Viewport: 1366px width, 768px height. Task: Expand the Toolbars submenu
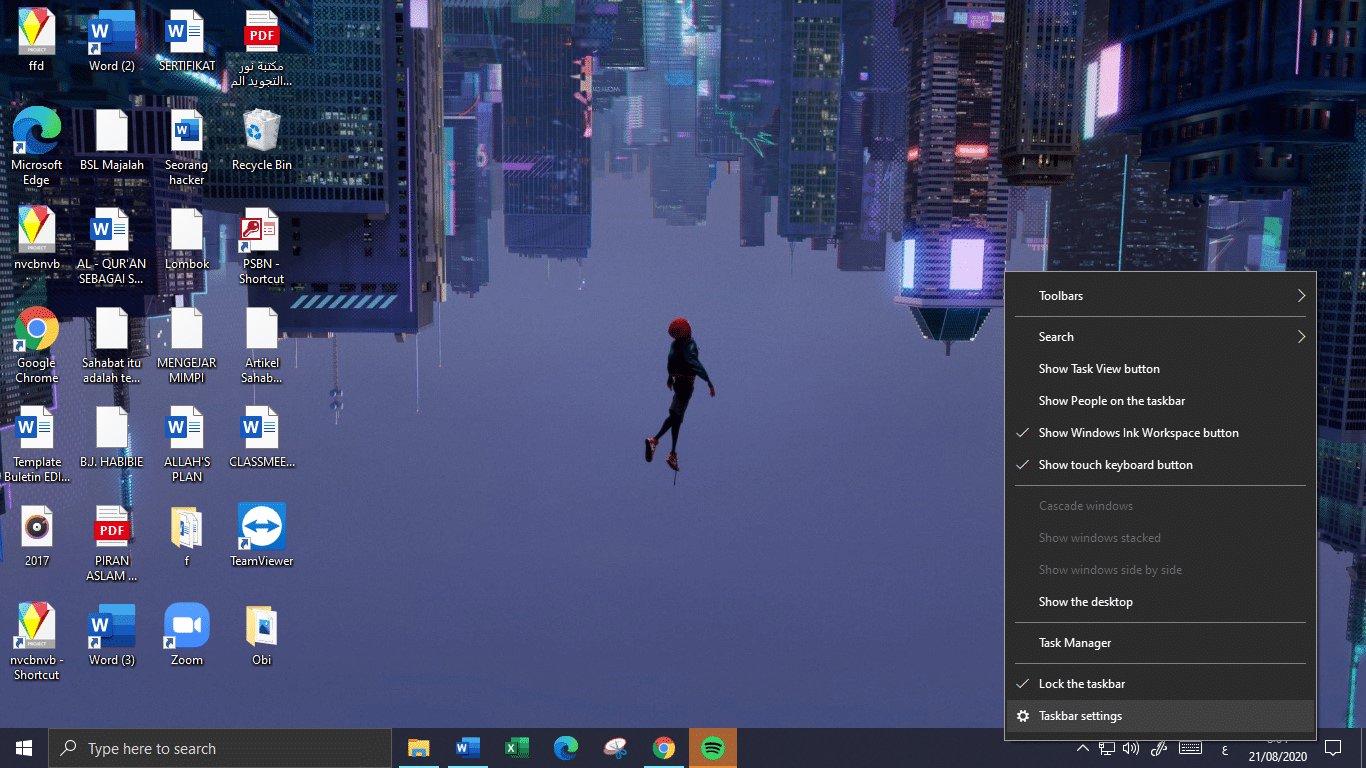coord(1160,296)
